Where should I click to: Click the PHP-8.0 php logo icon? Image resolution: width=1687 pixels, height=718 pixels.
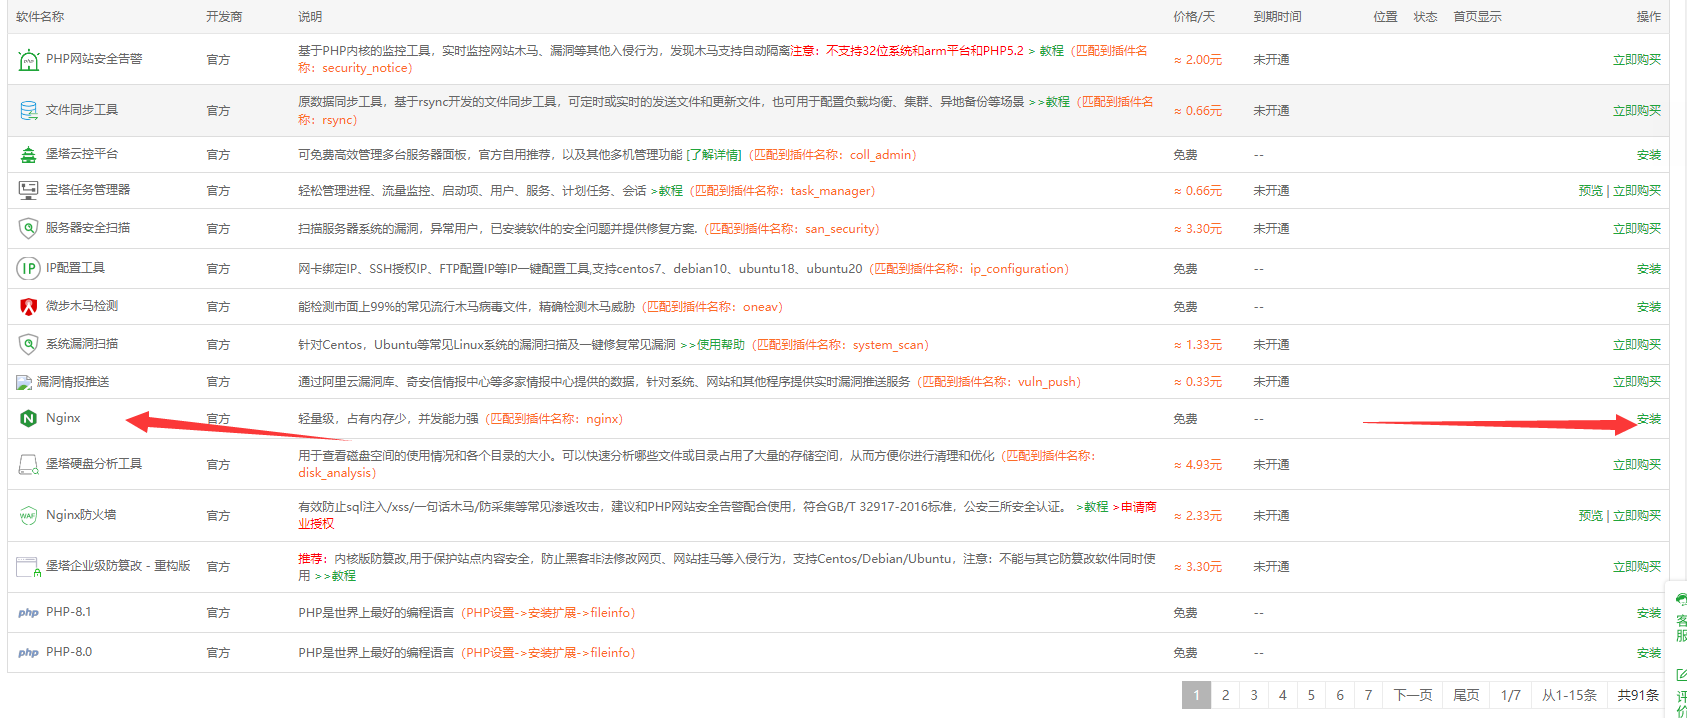(28, 653)
